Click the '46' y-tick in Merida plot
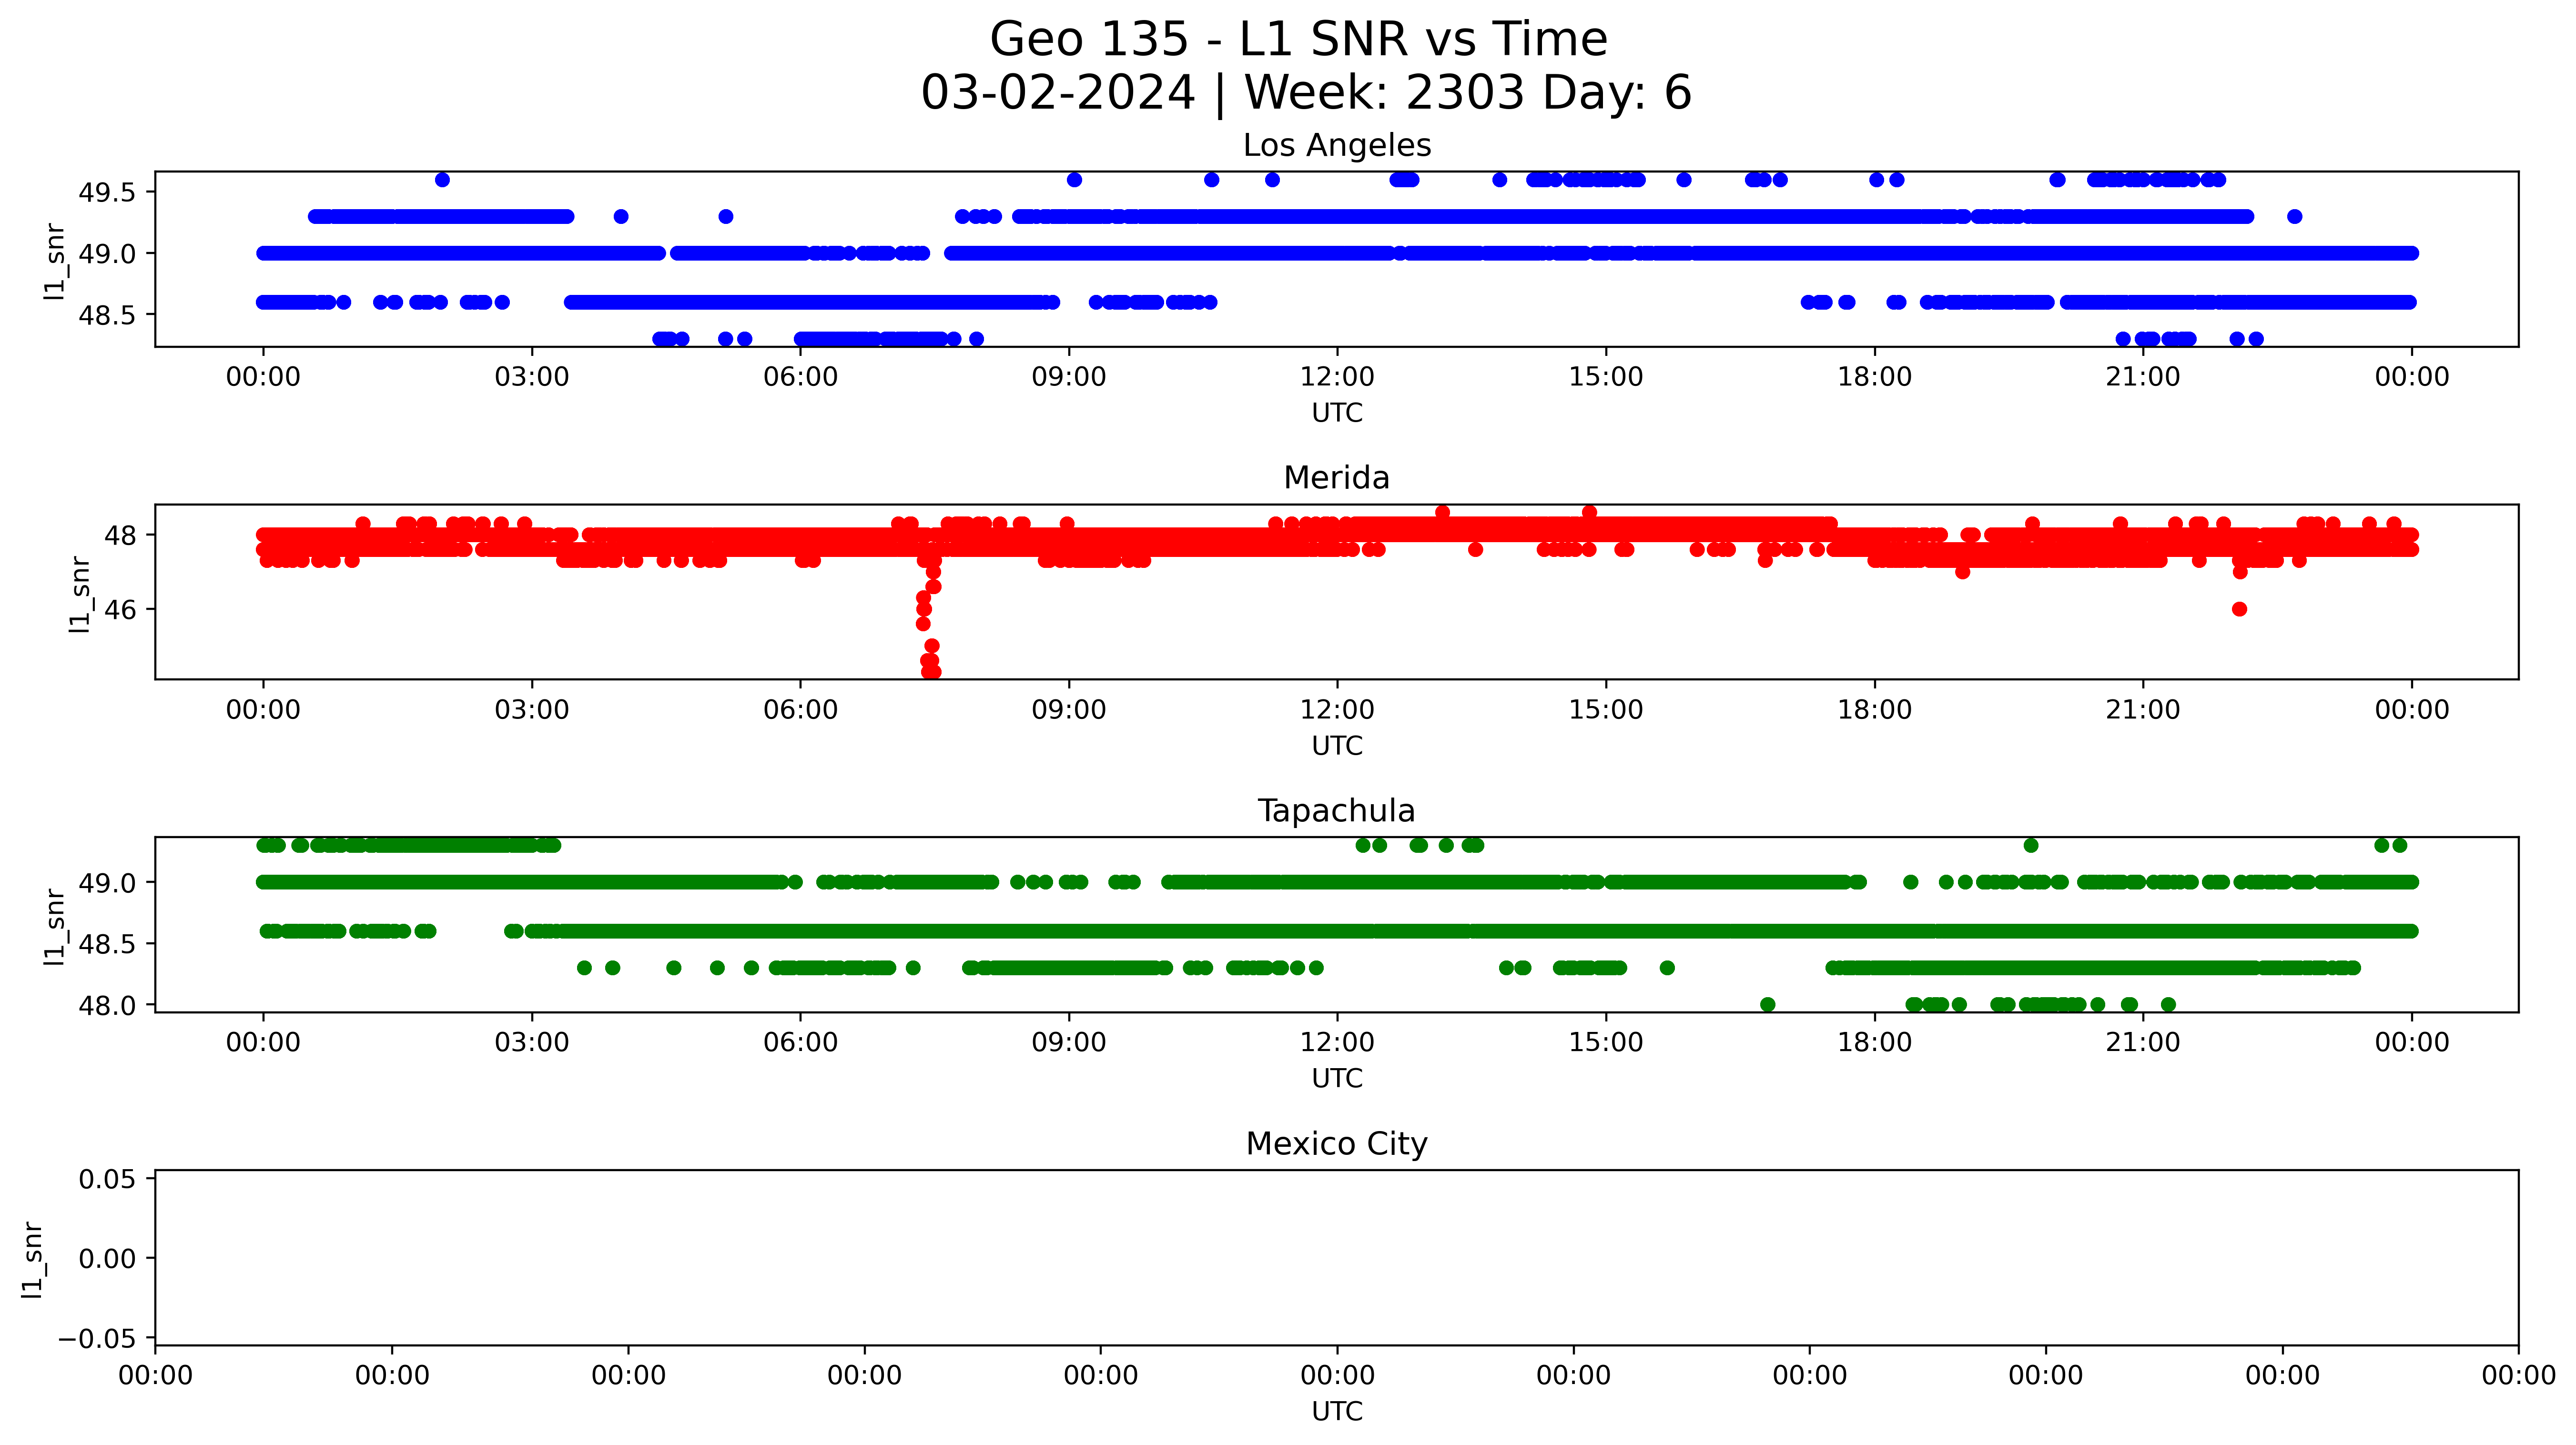 click(x=120, y=610)
